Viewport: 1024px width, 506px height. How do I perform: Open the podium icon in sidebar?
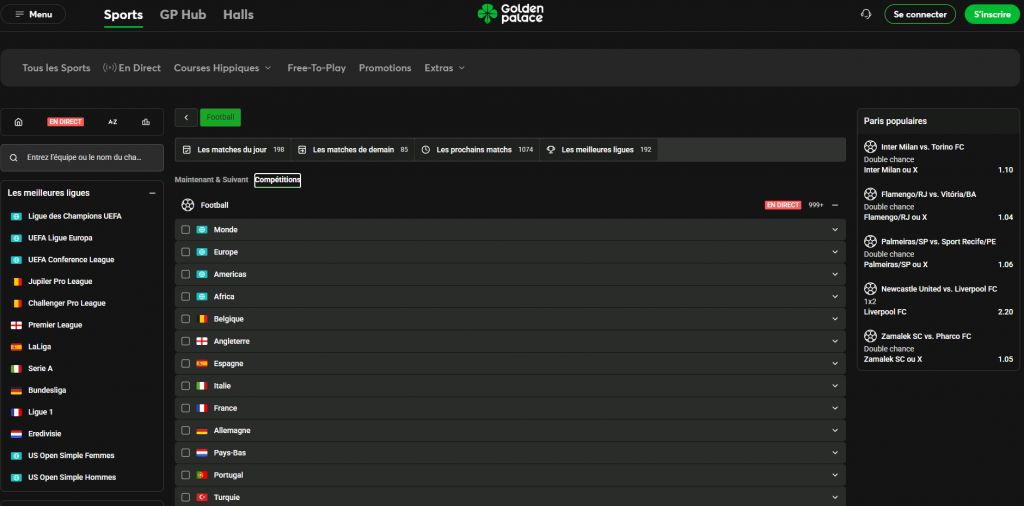[146, 122]
